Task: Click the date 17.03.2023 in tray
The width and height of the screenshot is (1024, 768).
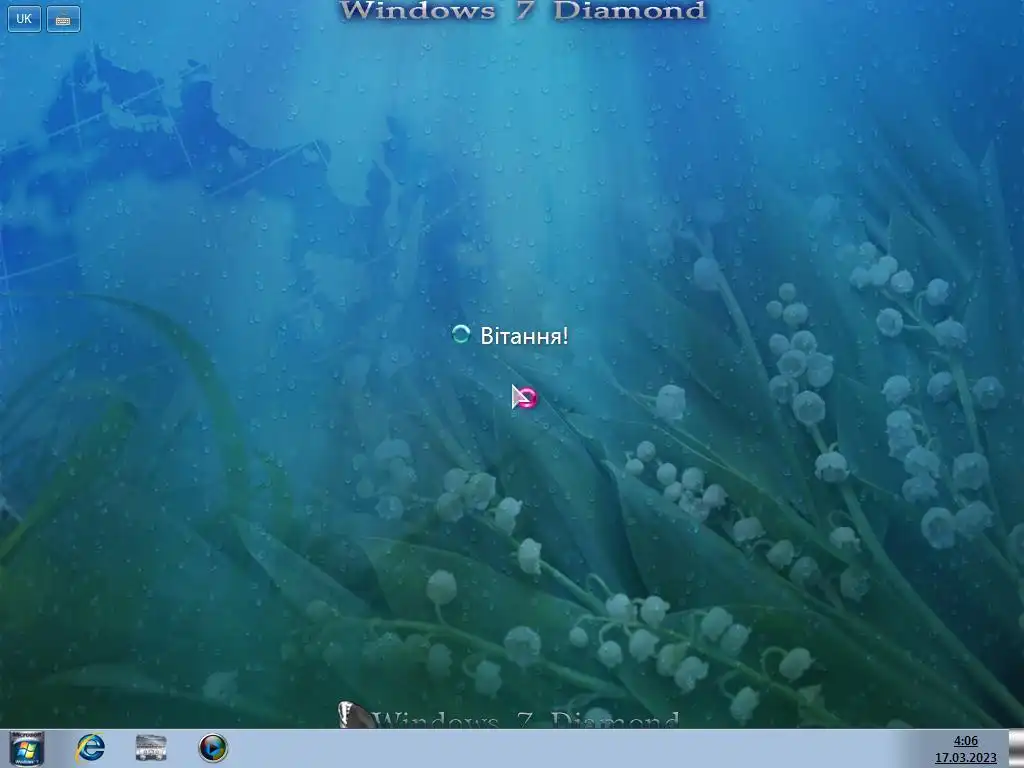Action: coord(965,758)
